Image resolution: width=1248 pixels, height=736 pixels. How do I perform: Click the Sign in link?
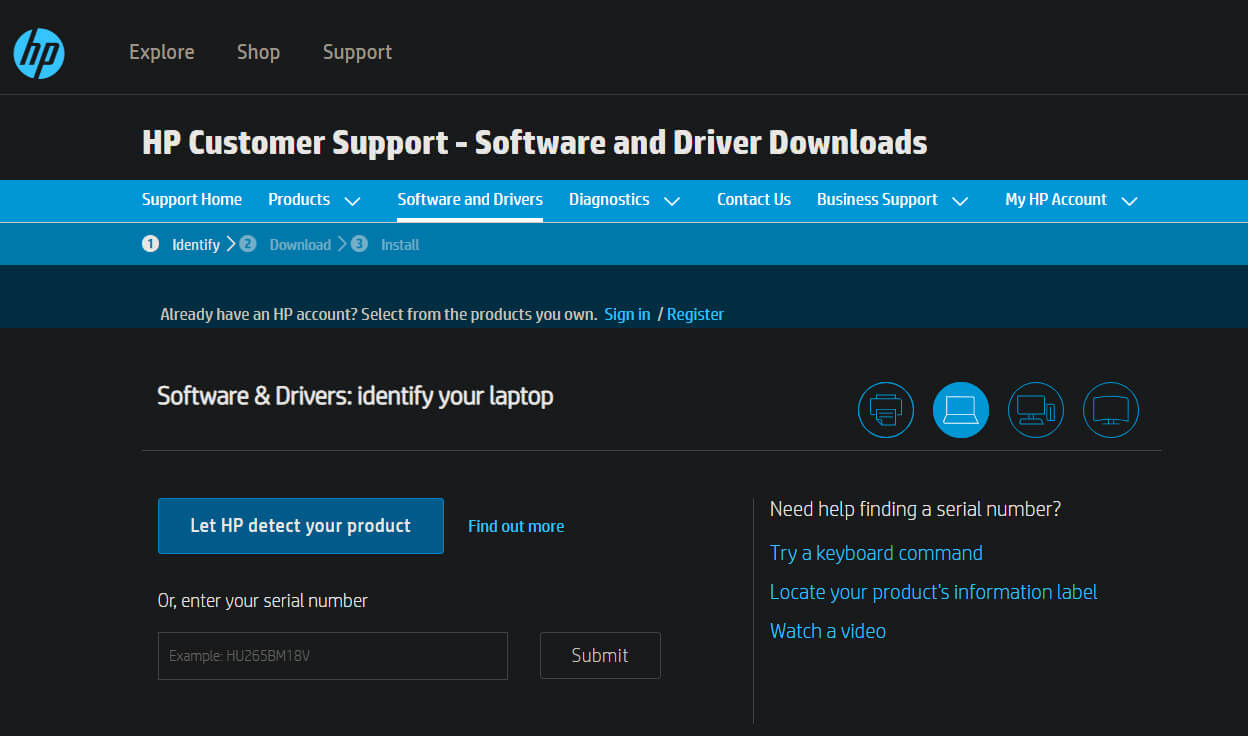pos(627,314)
